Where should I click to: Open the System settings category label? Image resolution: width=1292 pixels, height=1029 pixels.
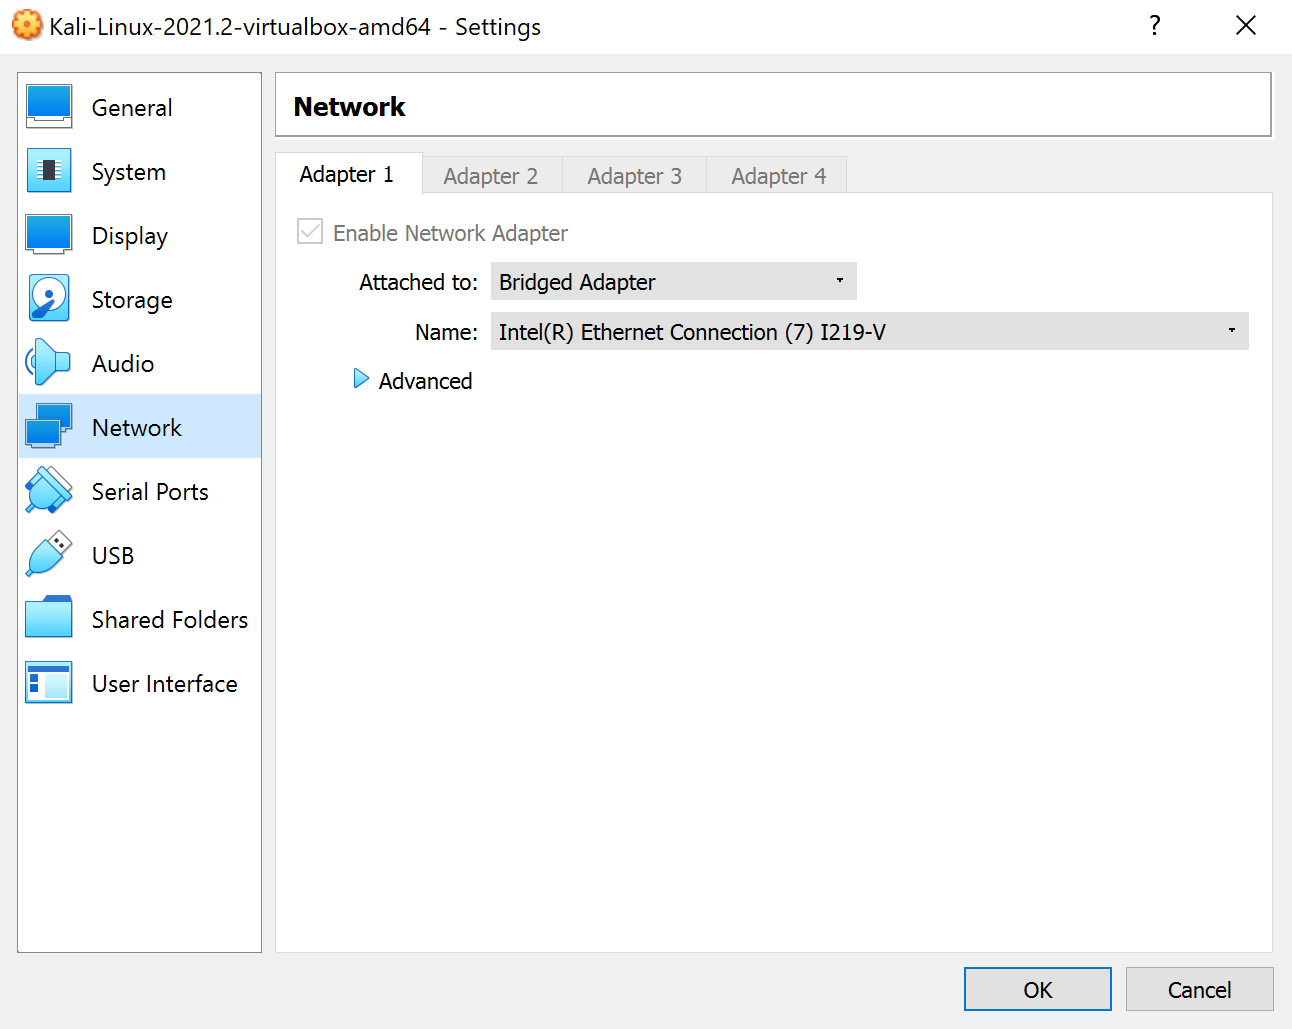pyautogui.click(x=129, y=172)
